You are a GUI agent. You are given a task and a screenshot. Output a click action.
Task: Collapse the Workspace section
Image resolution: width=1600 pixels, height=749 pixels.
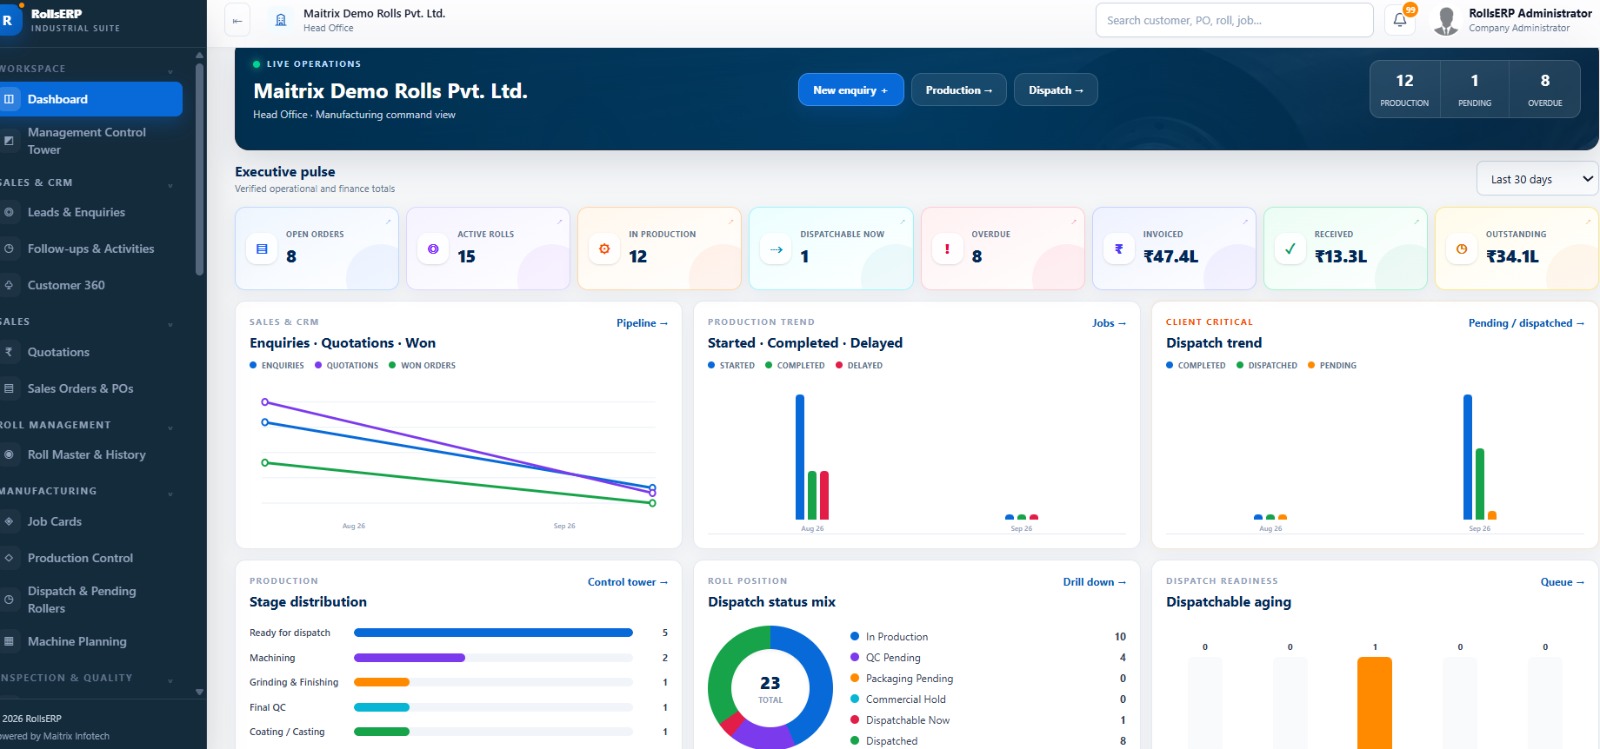click(170, 70)
